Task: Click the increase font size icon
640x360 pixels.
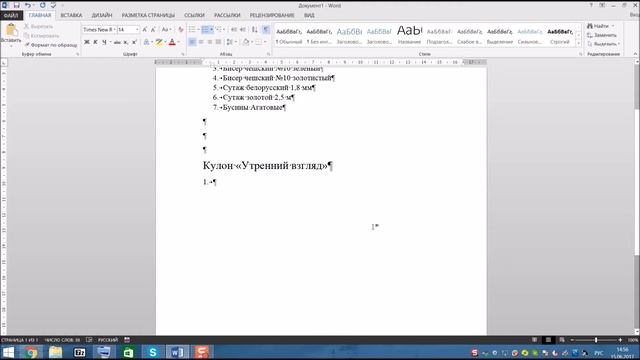Action: coord(144,30)
